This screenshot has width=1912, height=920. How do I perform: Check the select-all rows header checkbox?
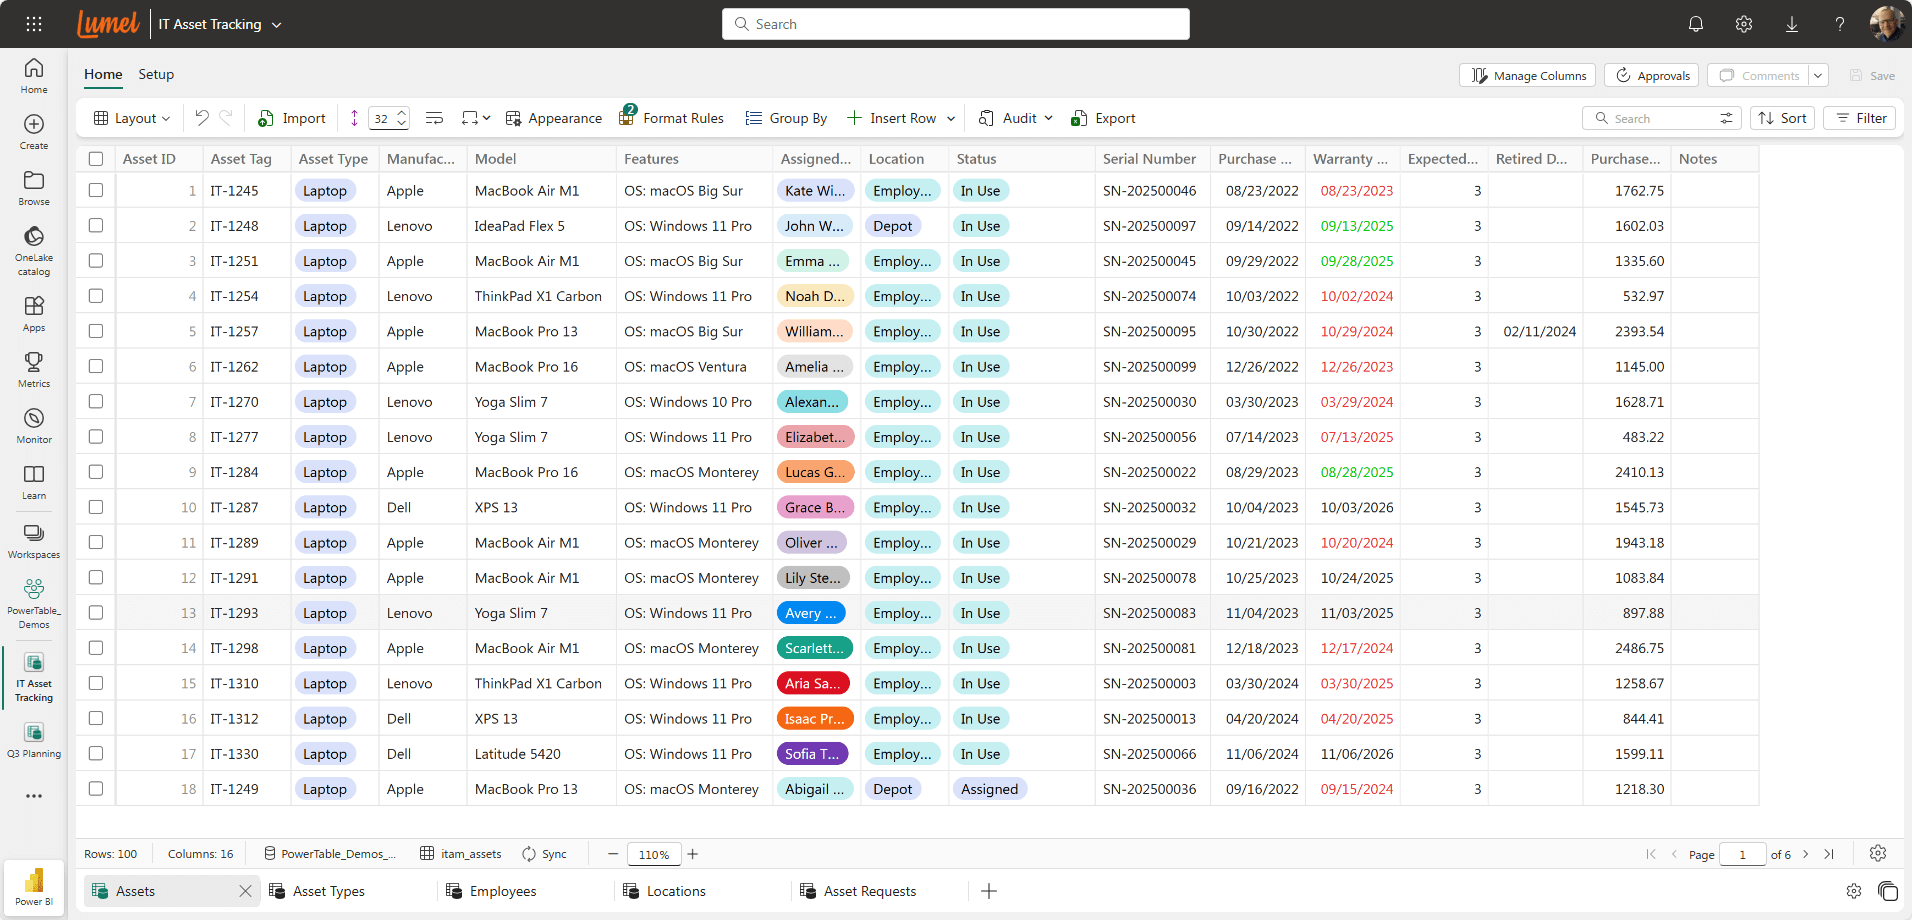(96, 159)
